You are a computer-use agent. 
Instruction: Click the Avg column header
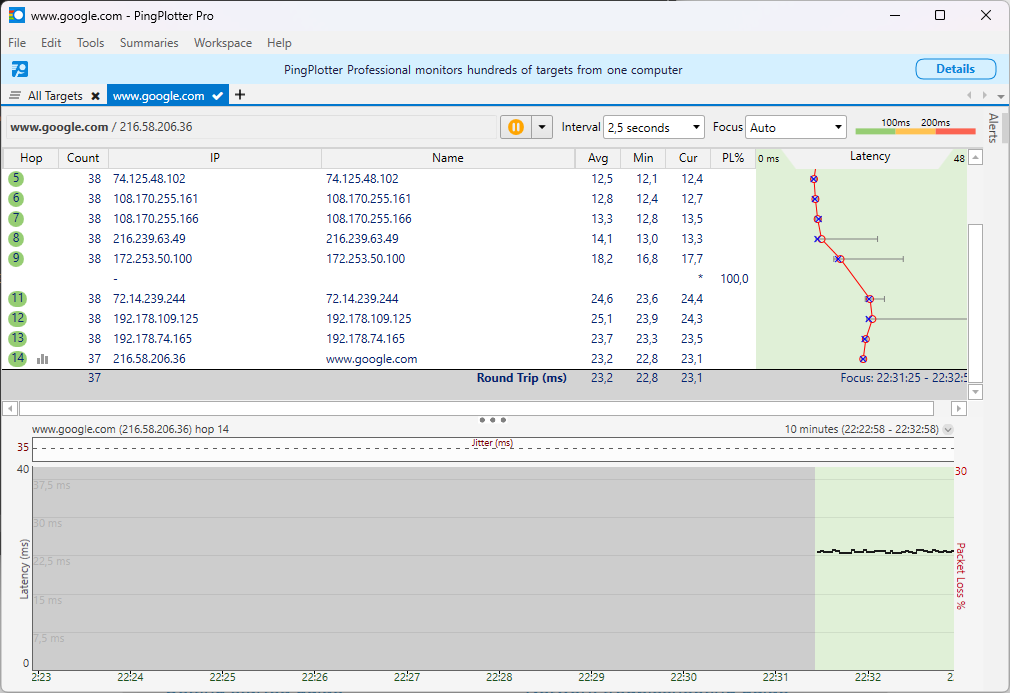598,158
